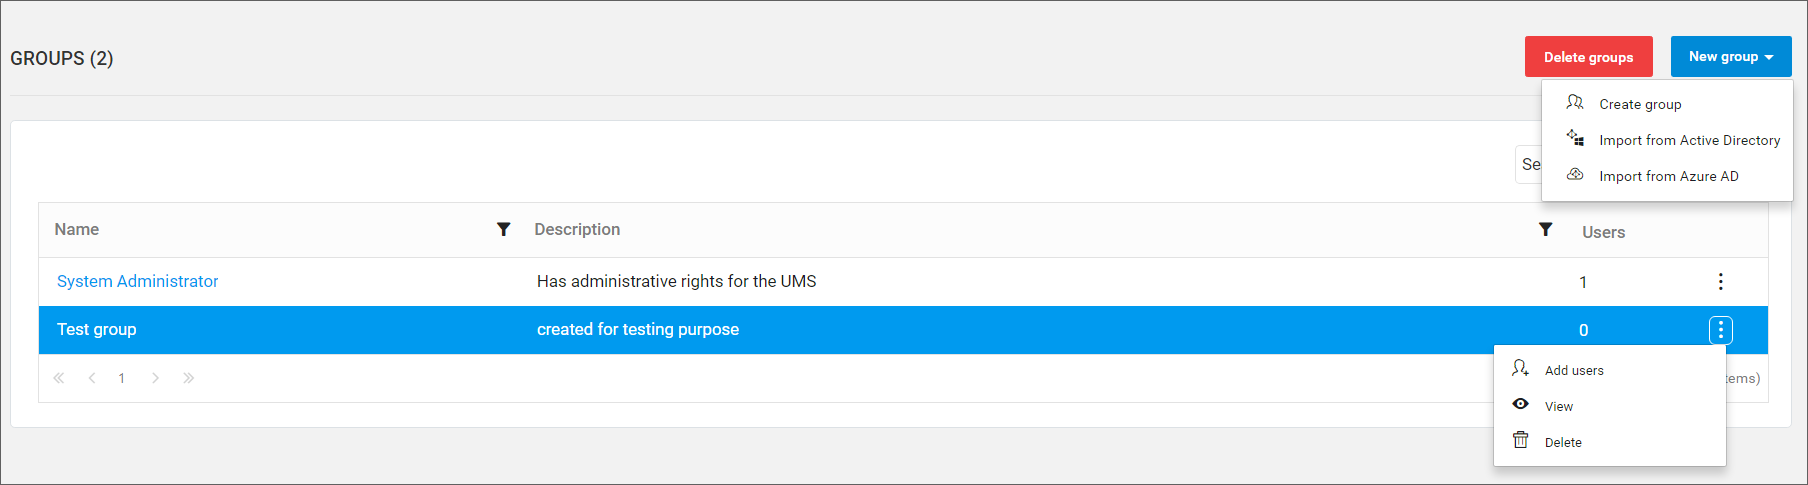This screenshot has width=1808, height=485.
Task: Click the Delete trash icon
Action: pyautogui.click(x=1520, y=440)
